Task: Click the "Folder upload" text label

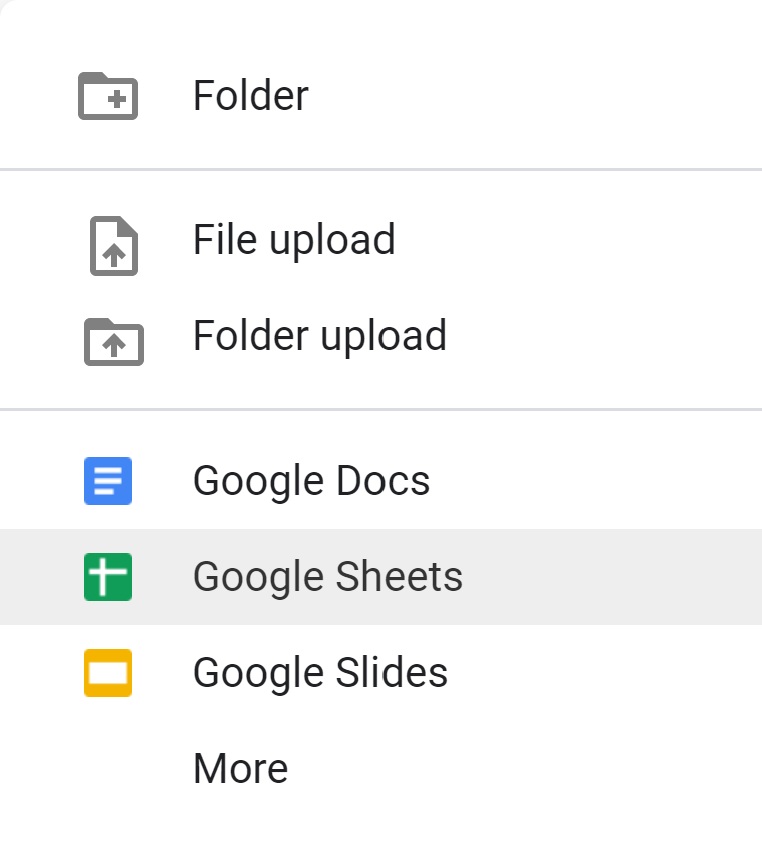Action: [319, 336]
